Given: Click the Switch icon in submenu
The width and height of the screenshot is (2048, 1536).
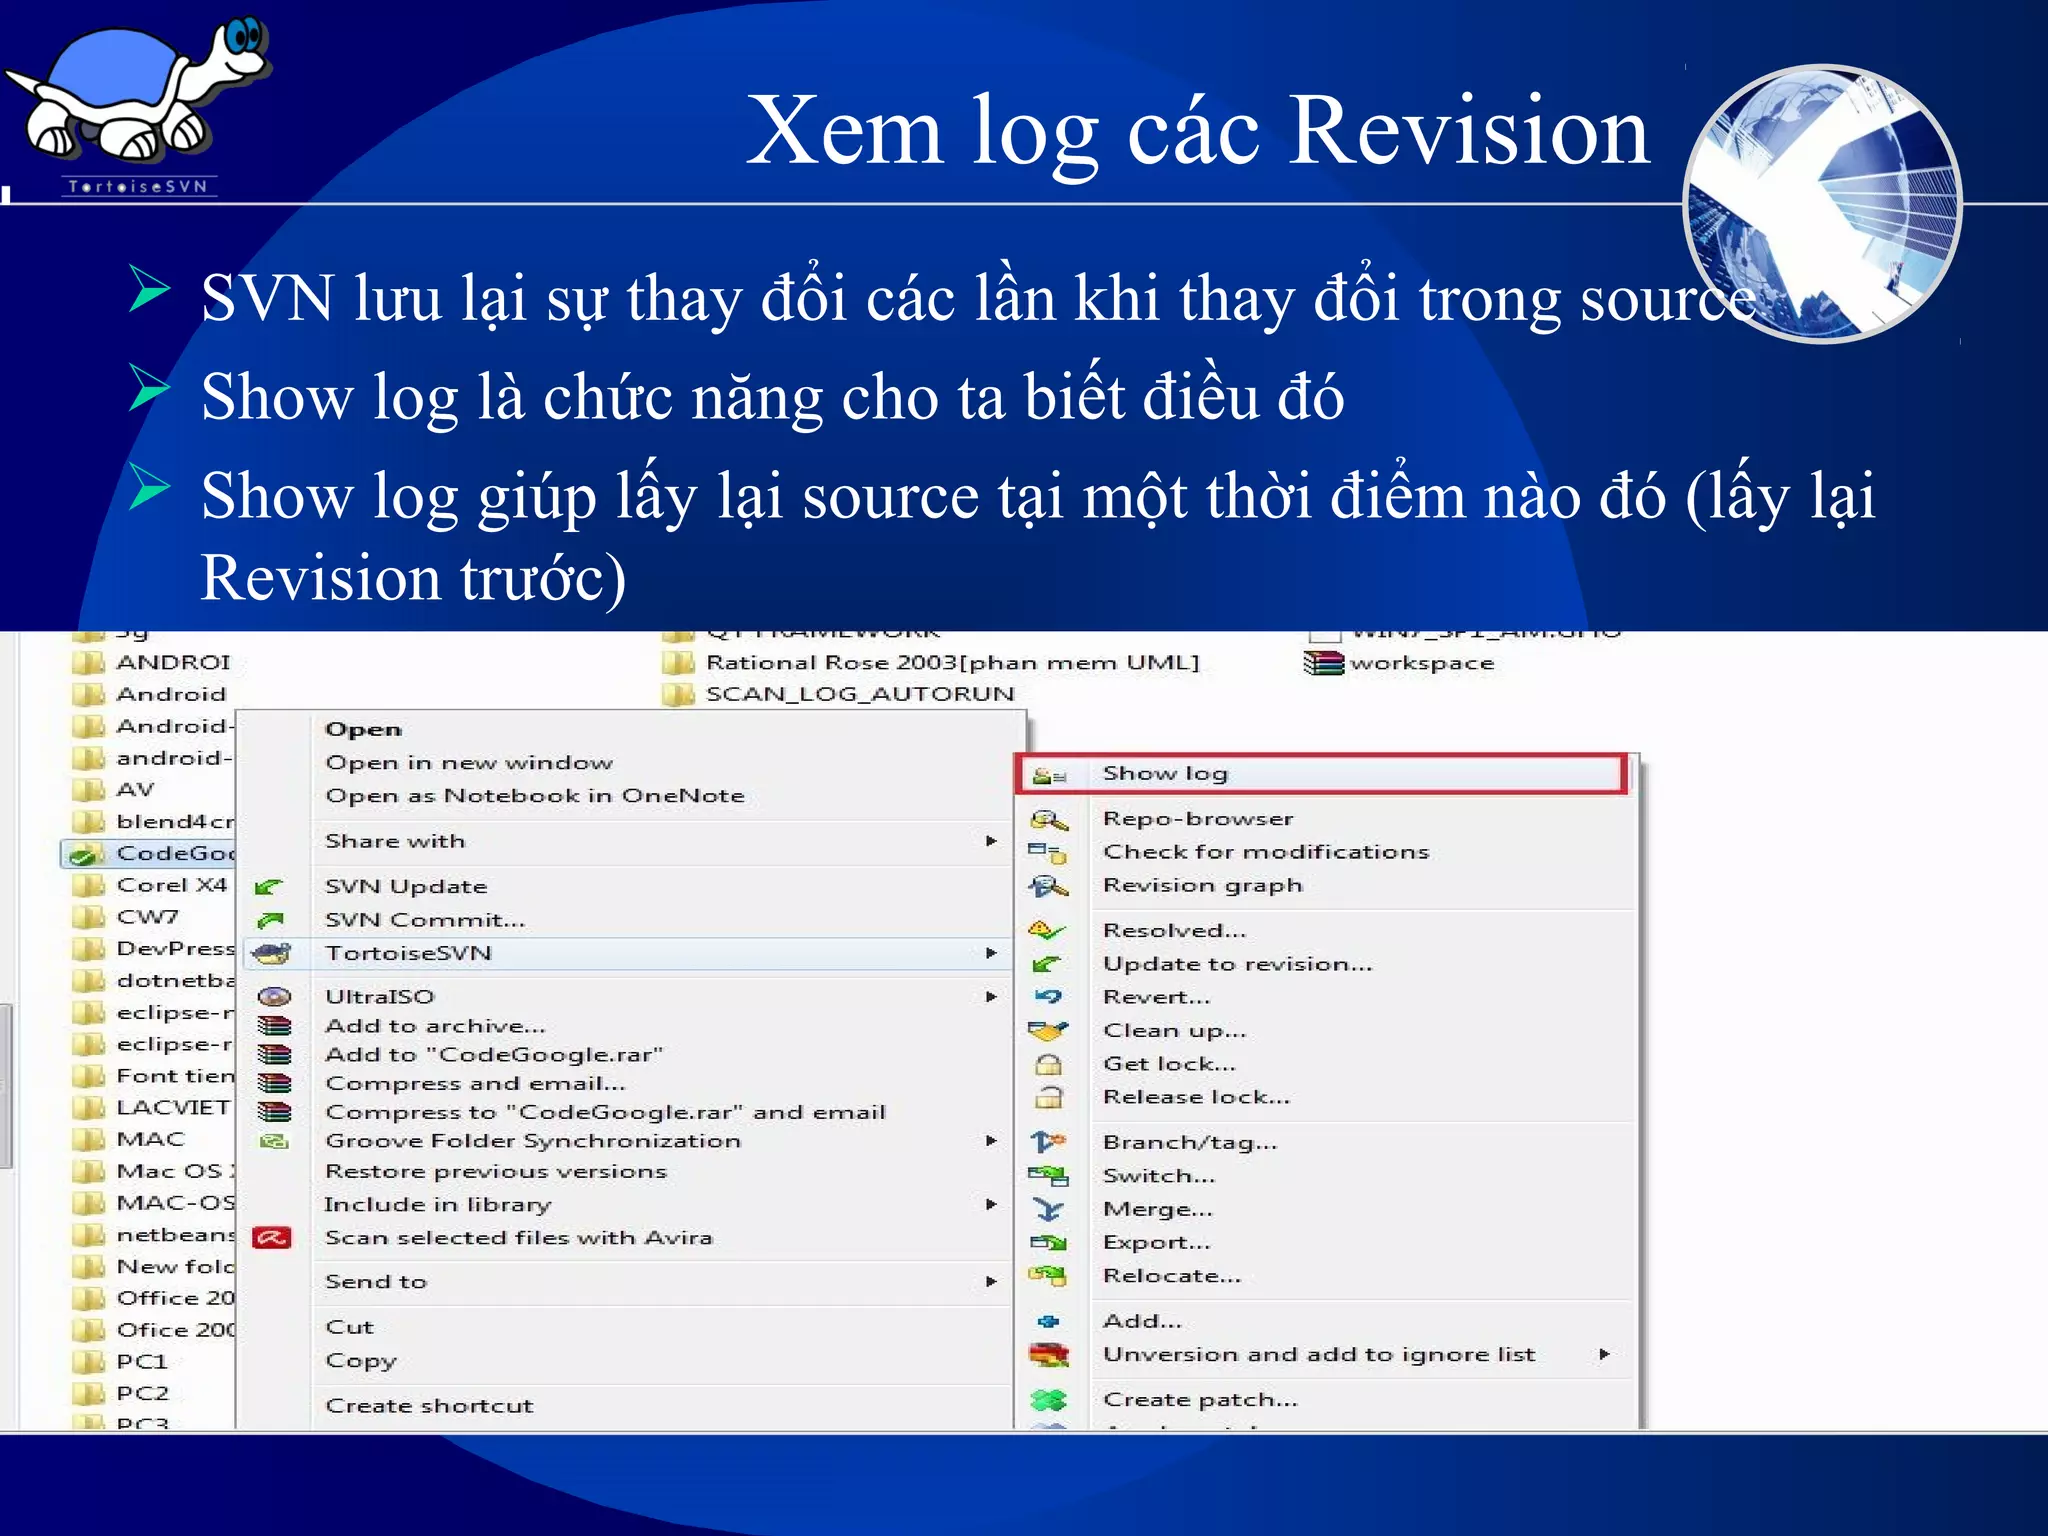Looking at the screenshot, I should [1047, 1176].
